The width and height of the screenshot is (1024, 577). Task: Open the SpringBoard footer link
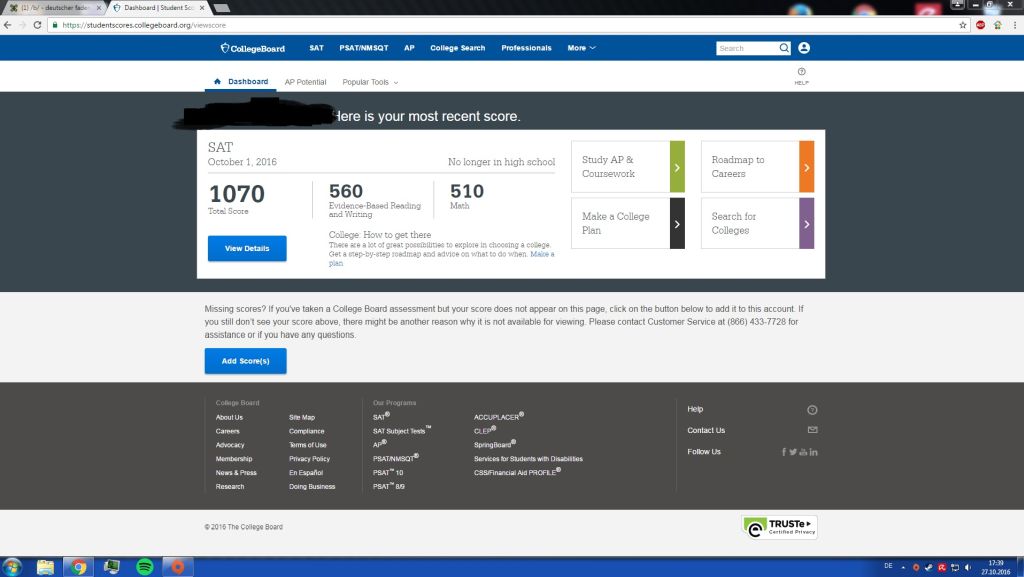[495, 444]
